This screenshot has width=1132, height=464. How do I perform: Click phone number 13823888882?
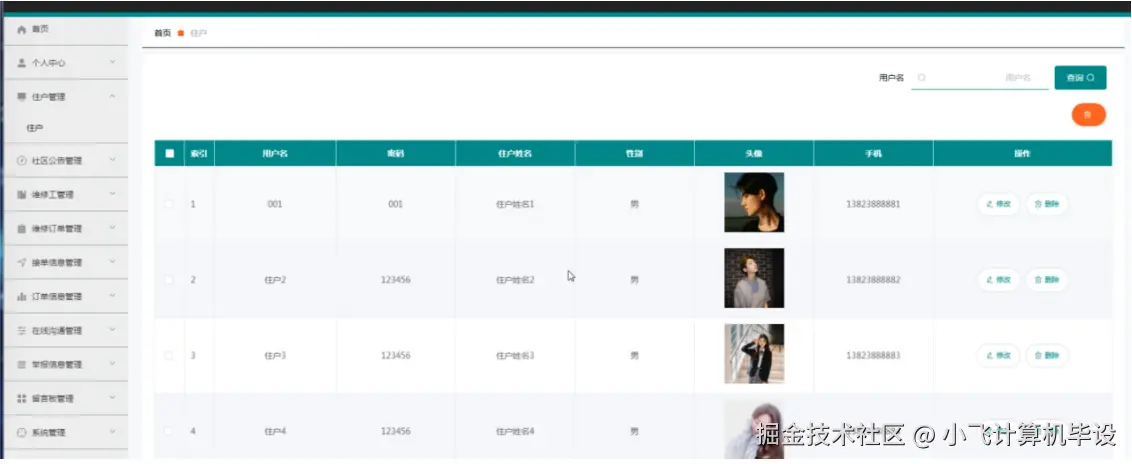click(x=874, y=280)
